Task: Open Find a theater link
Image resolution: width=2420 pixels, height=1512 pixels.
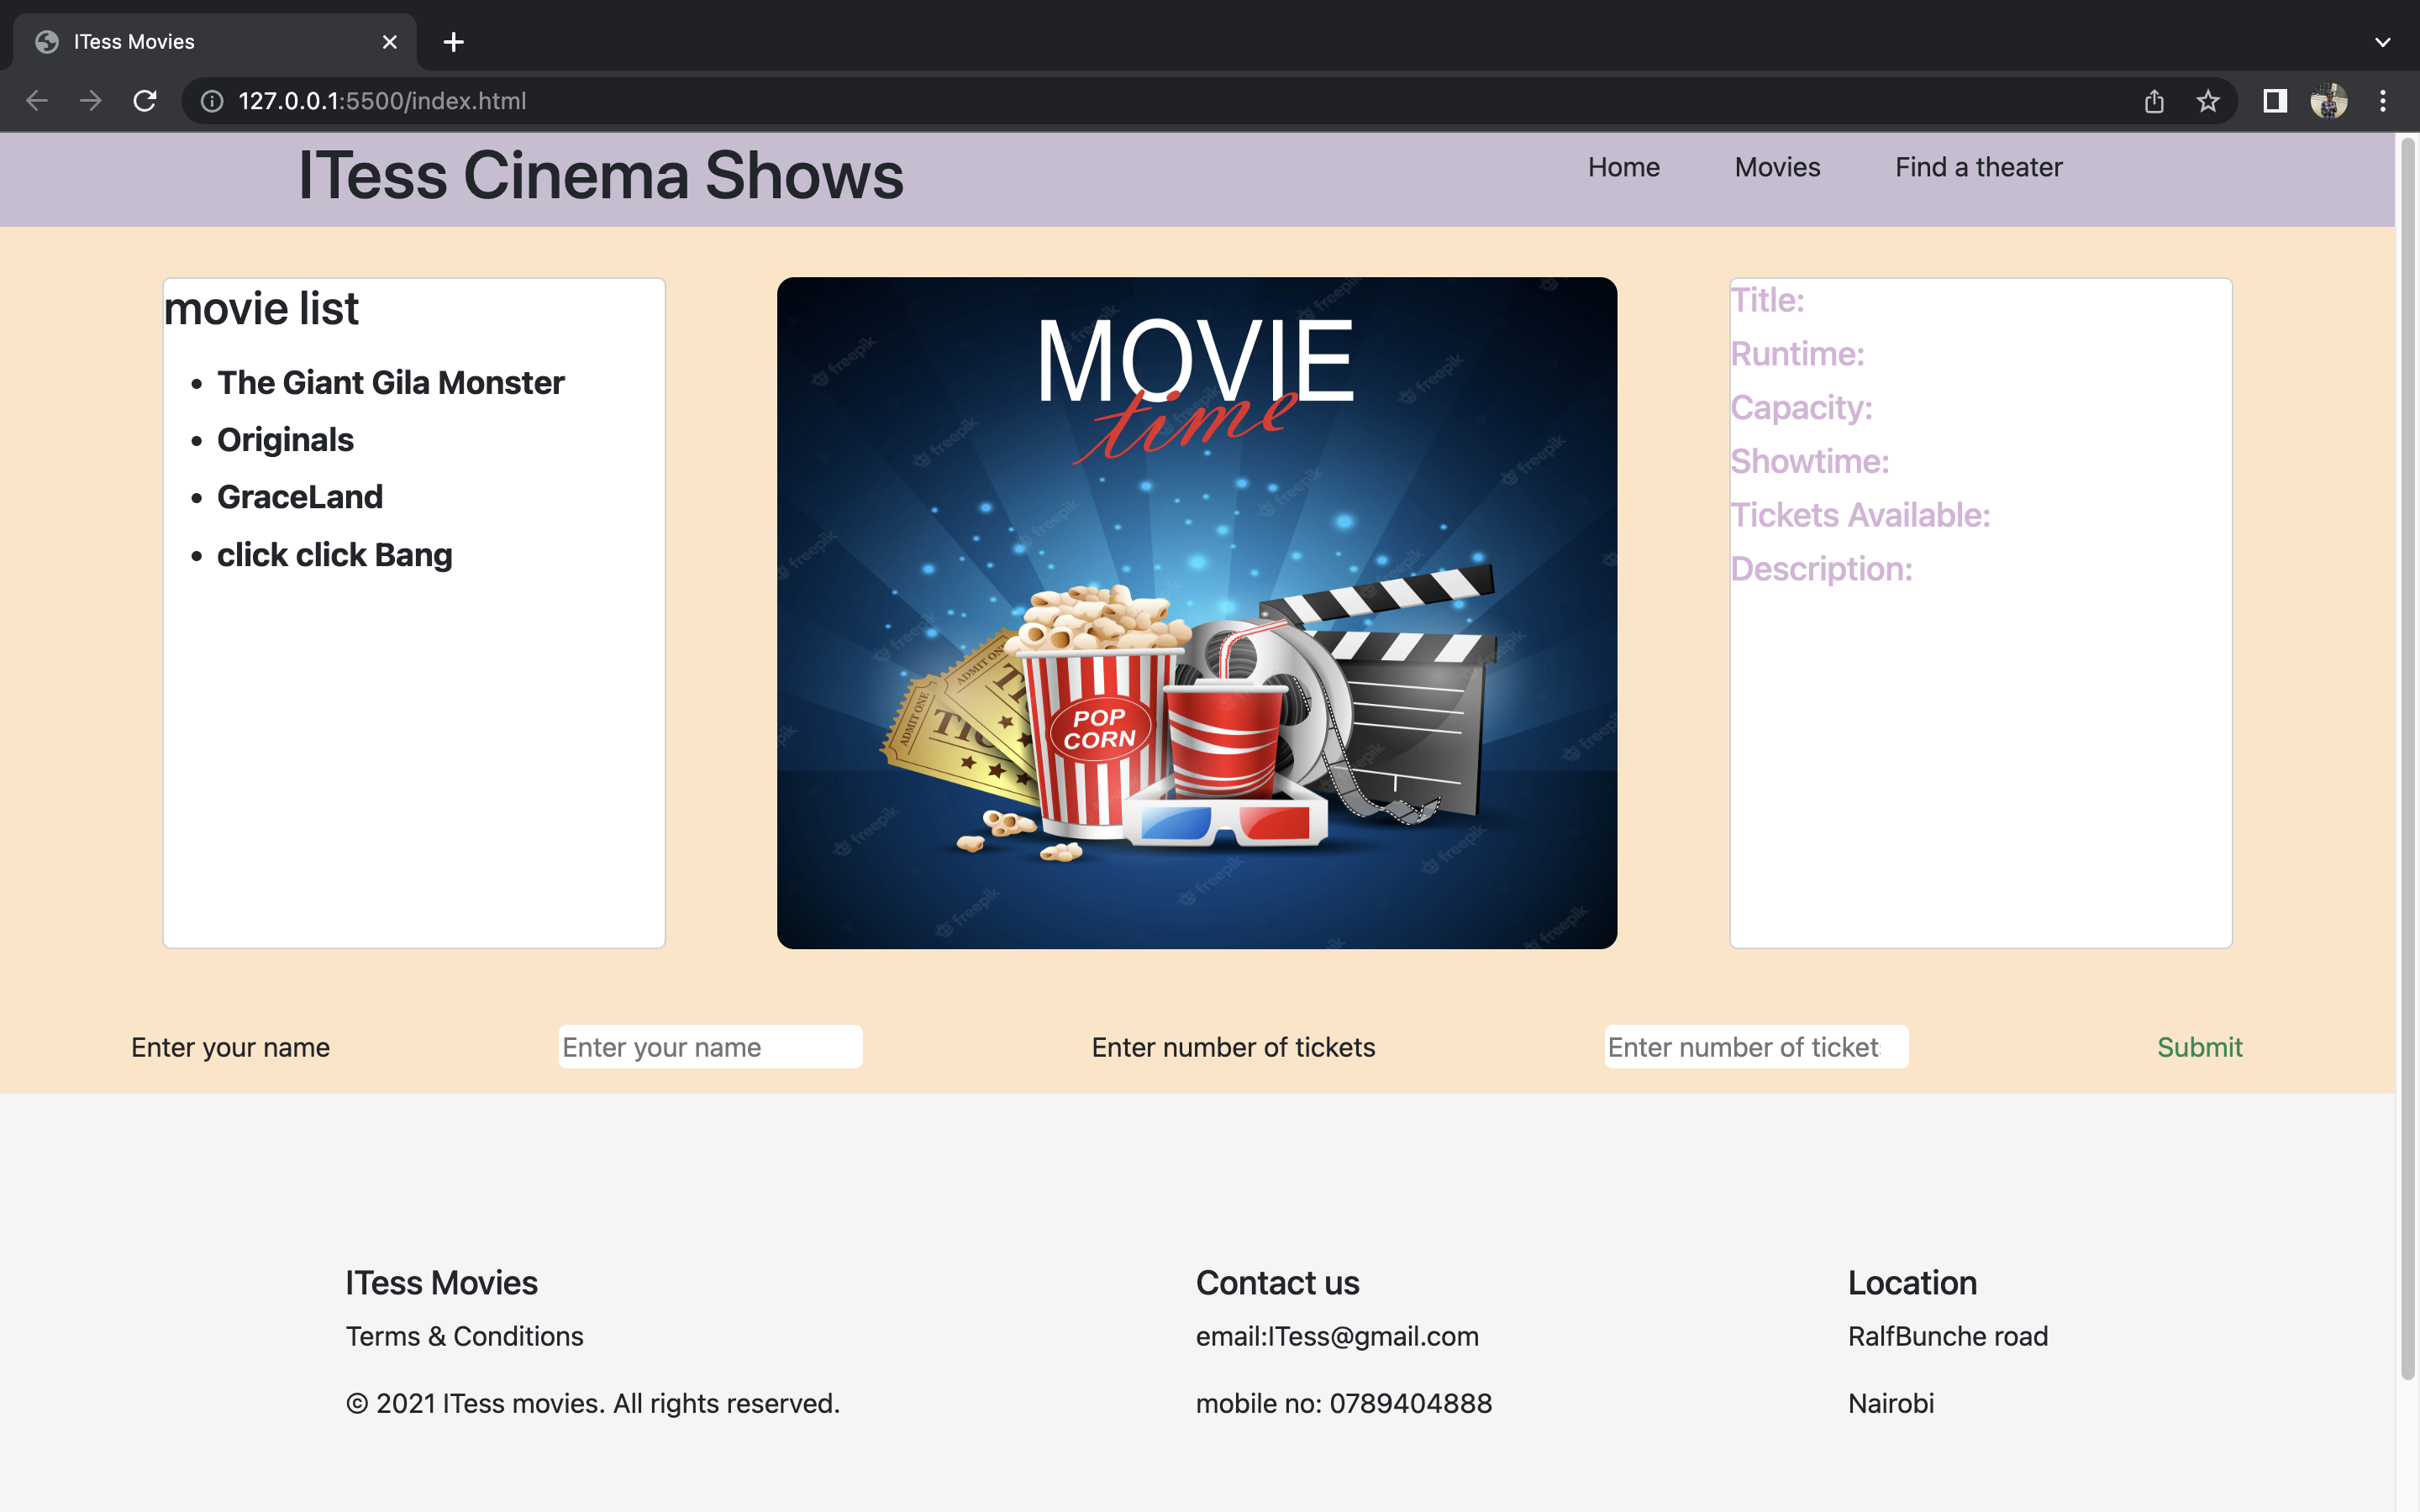Action: [1978, 167]
